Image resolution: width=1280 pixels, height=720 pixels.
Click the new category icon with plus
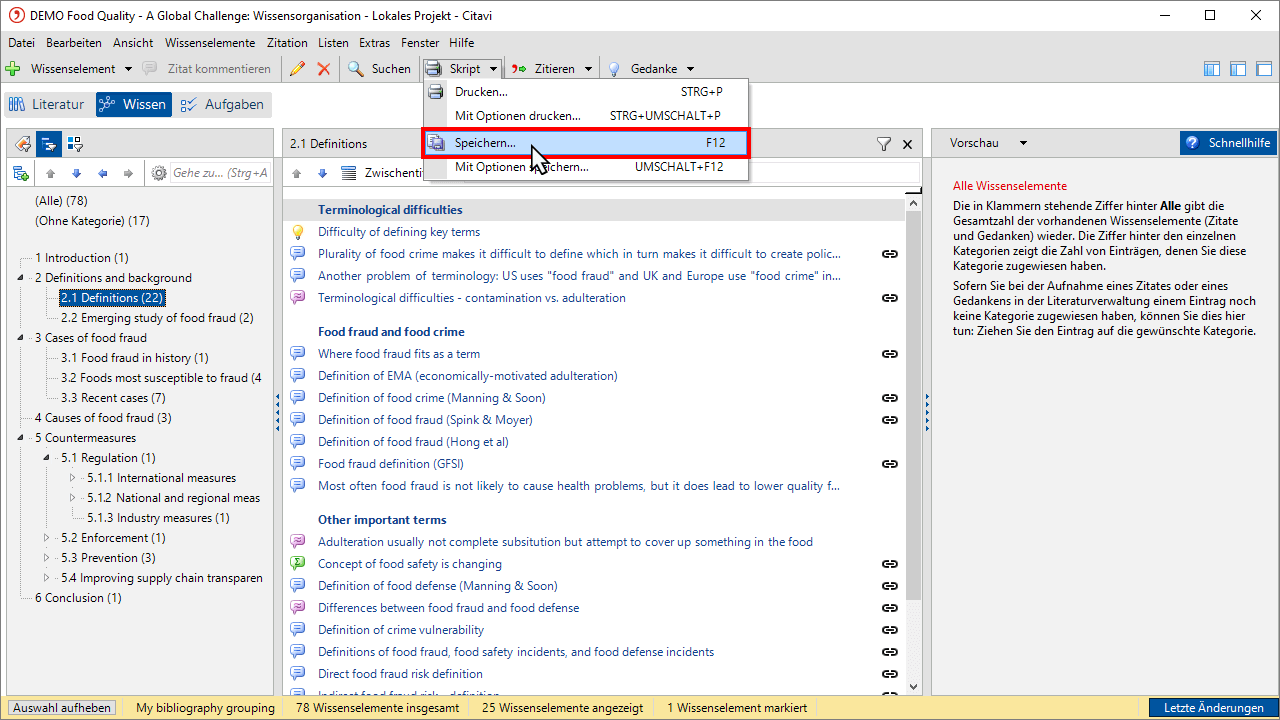click(x=21, y=173)
